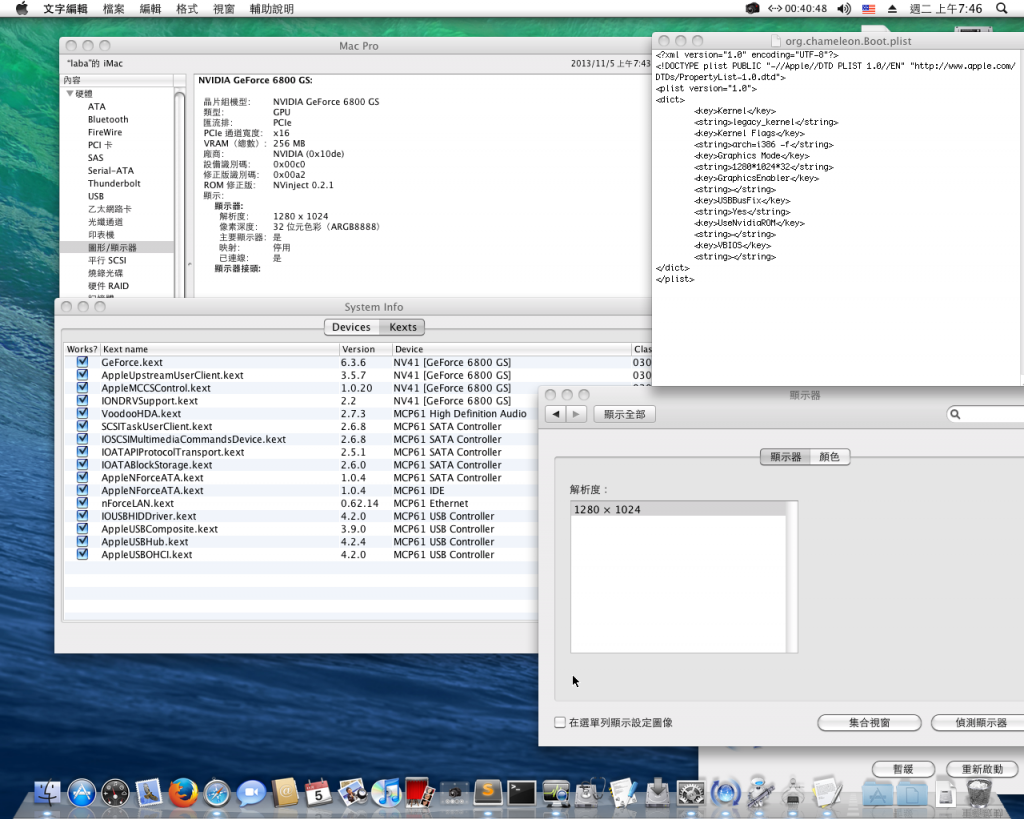1024x819 pixels.
Task: Click the 暫緩 (Later) button
Action: point(903,769)
